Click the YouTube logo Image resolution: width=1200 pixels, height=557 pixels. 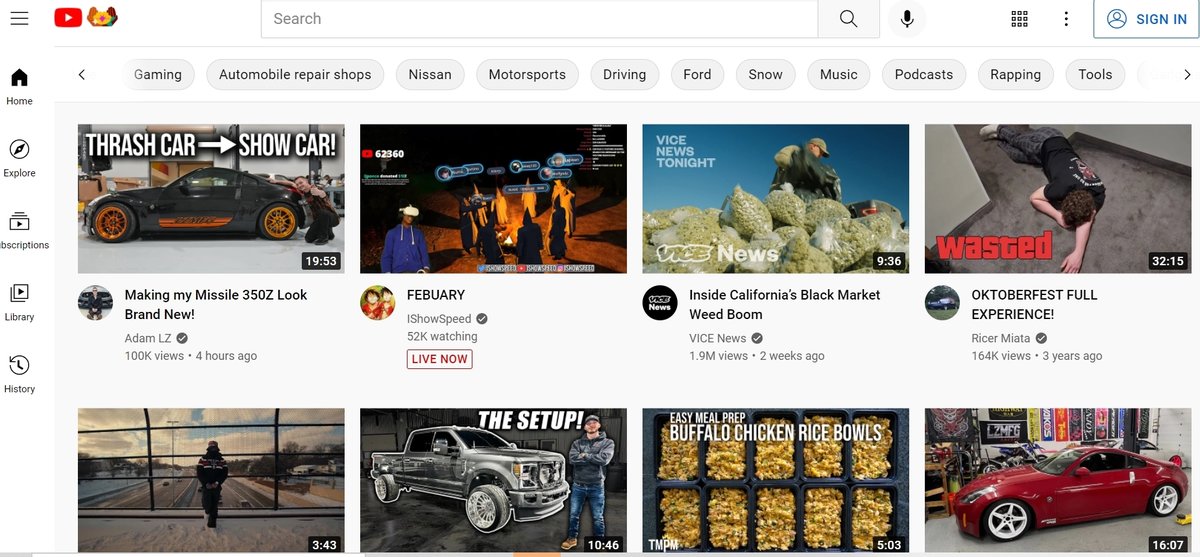69,18
